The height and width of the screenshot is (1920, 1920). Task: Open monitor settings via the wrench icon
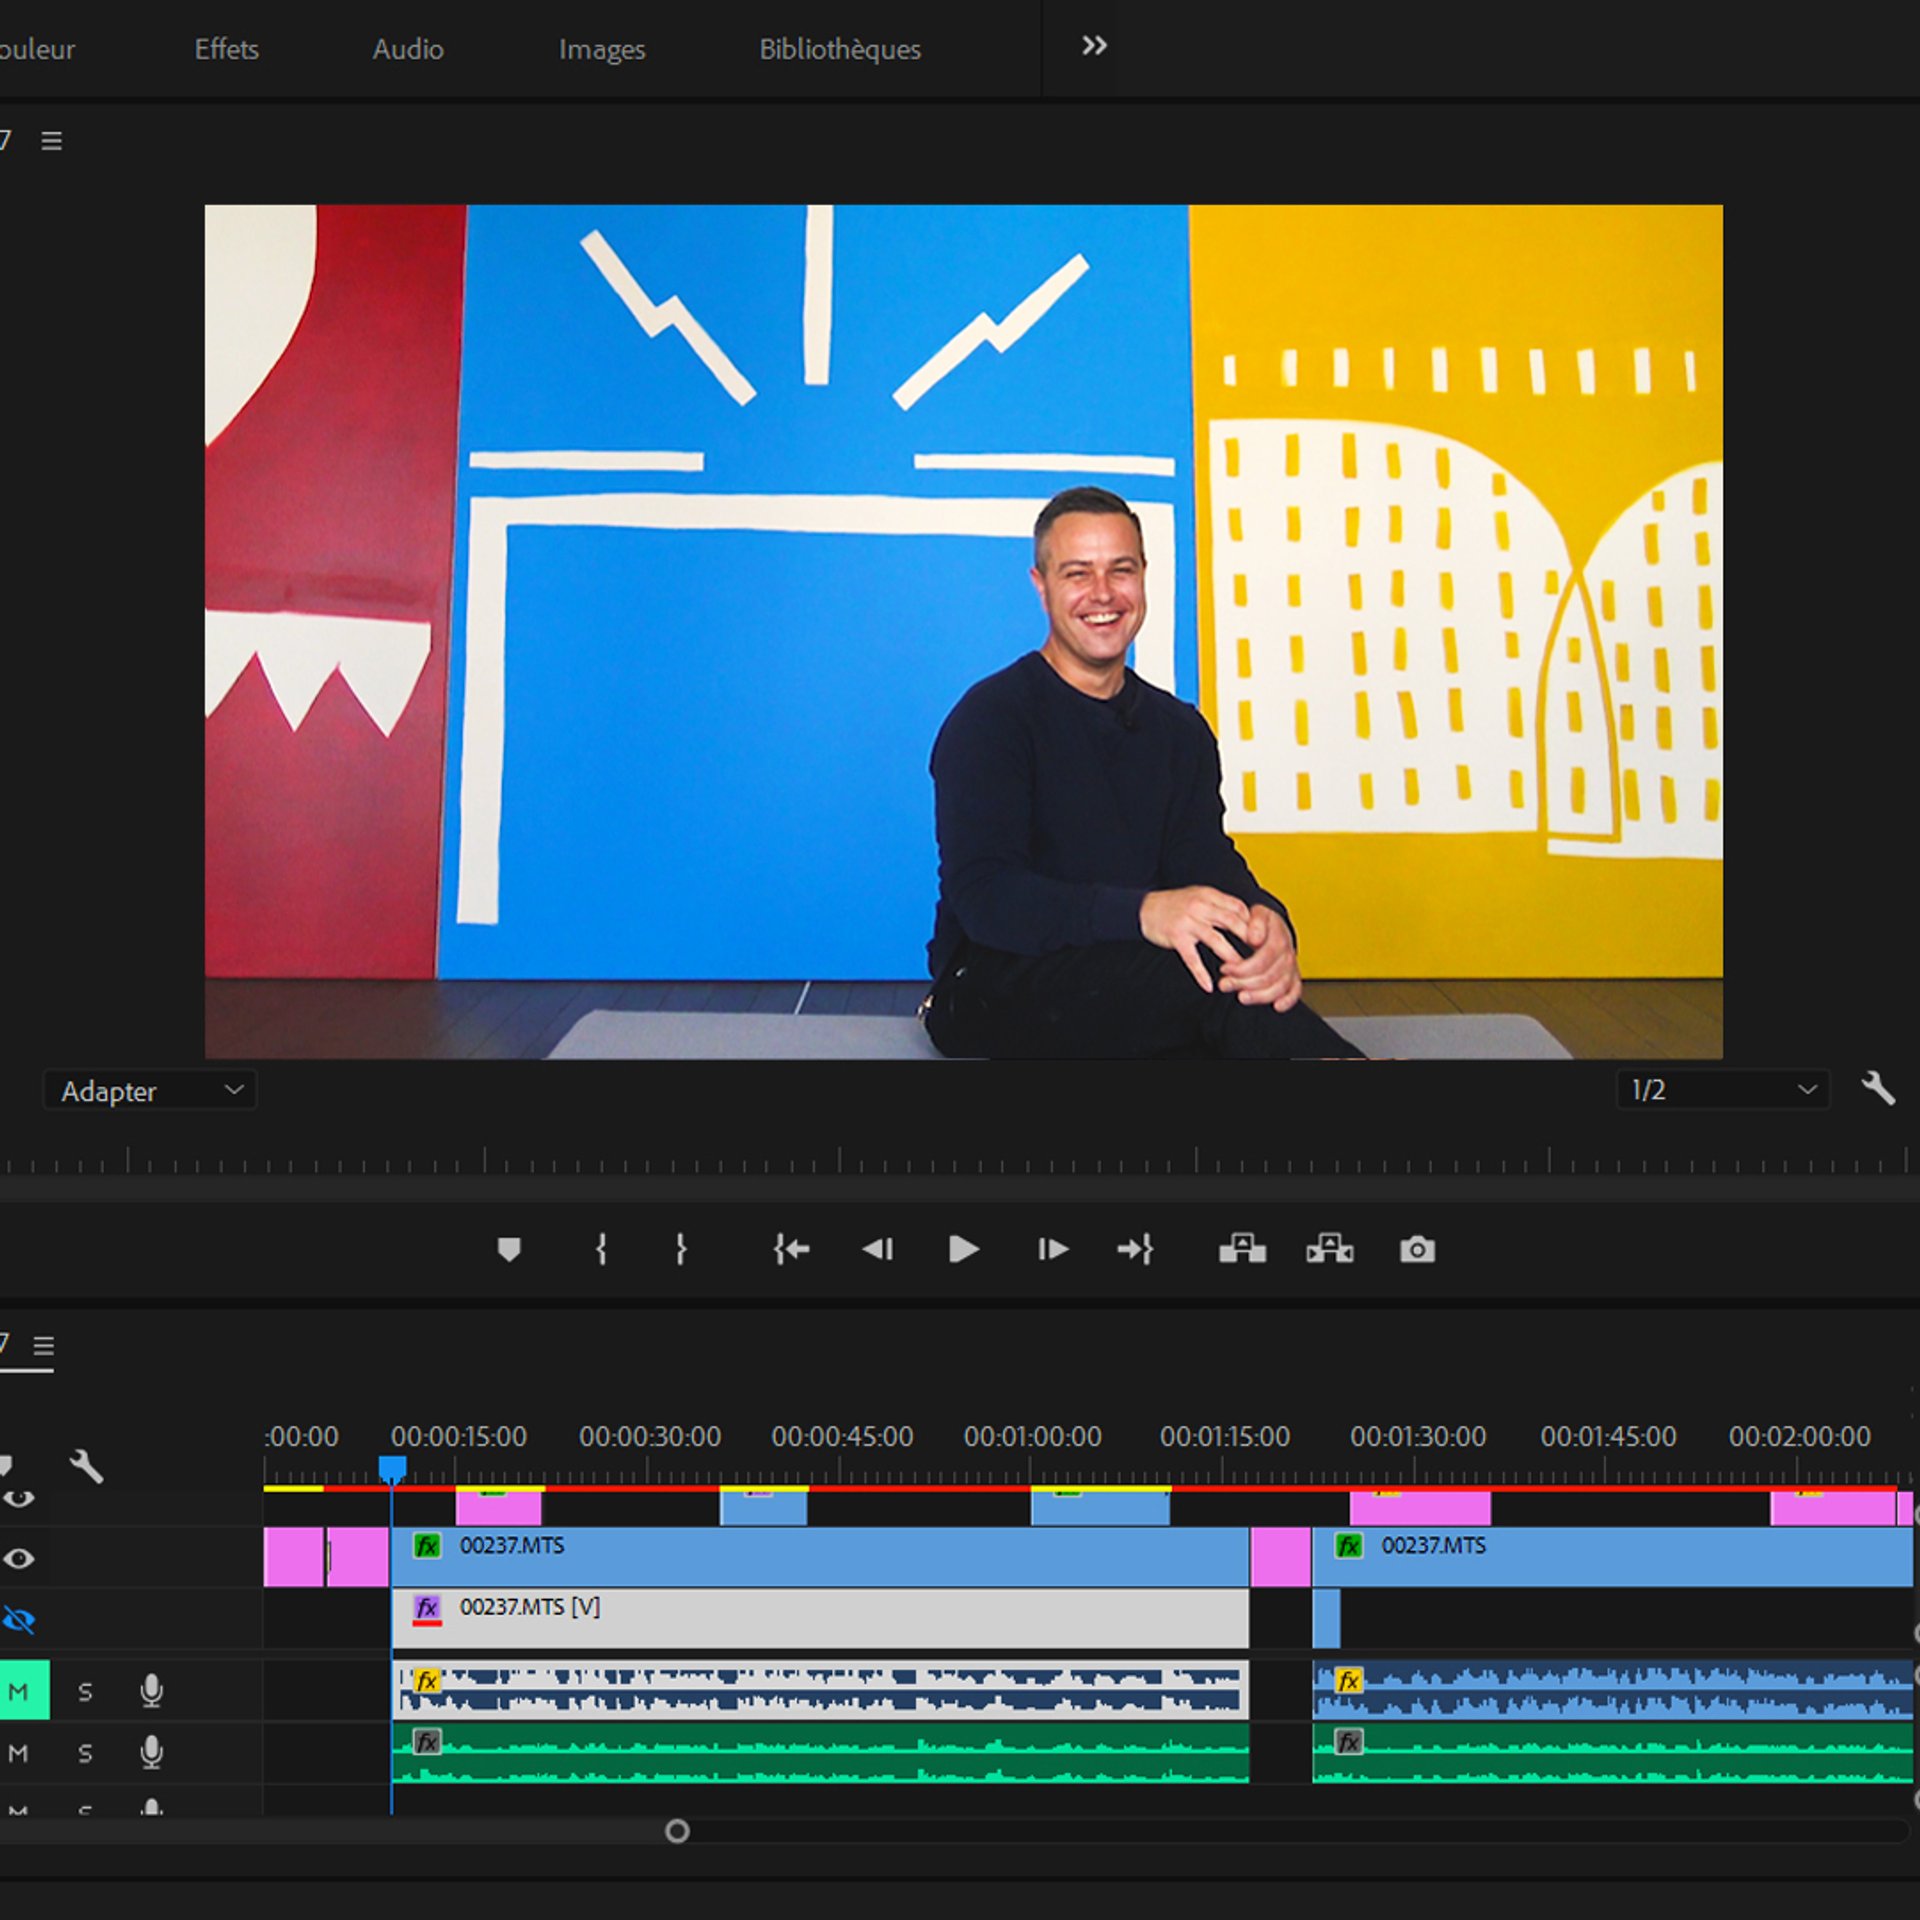(x=1877, y=1088)
